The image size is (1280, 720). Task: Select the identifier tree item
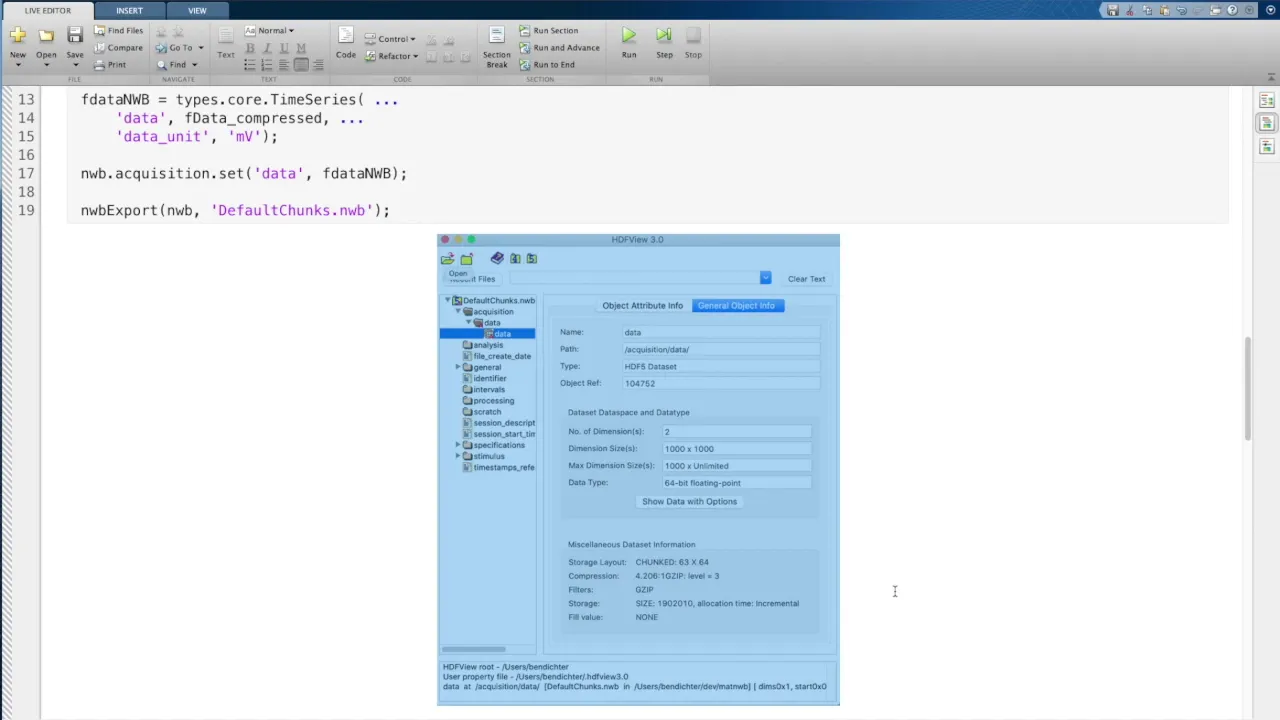485,378
